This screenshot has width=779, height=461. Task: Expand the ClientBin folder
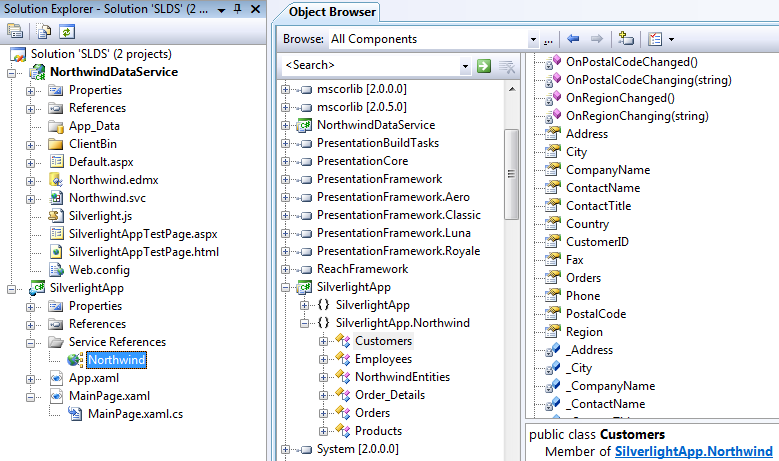31,145
